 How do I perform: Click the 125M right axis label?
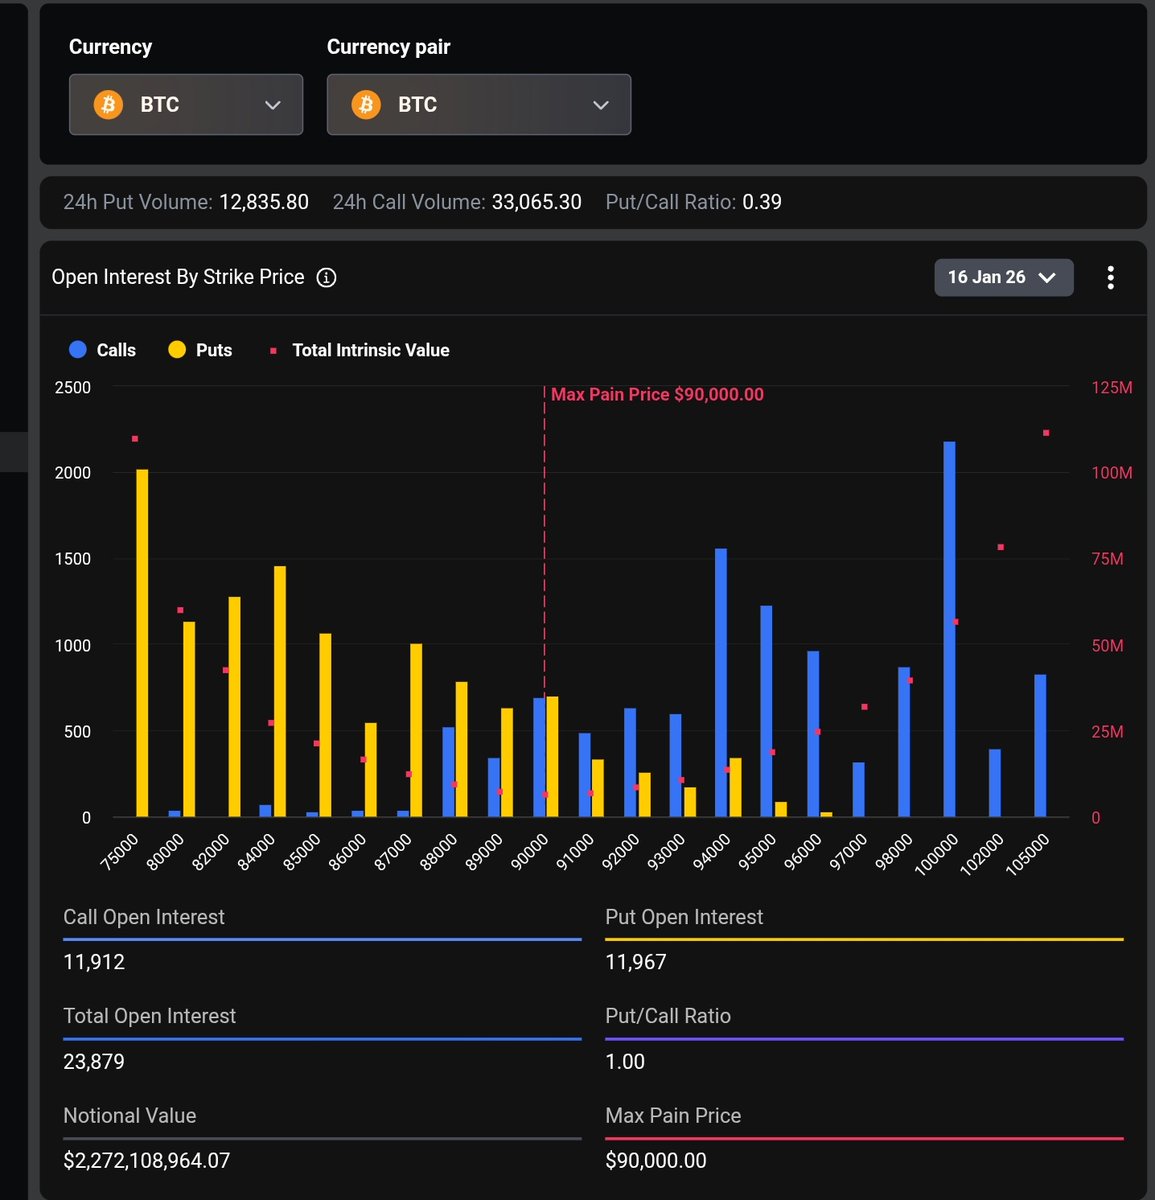click(1112, 387)
